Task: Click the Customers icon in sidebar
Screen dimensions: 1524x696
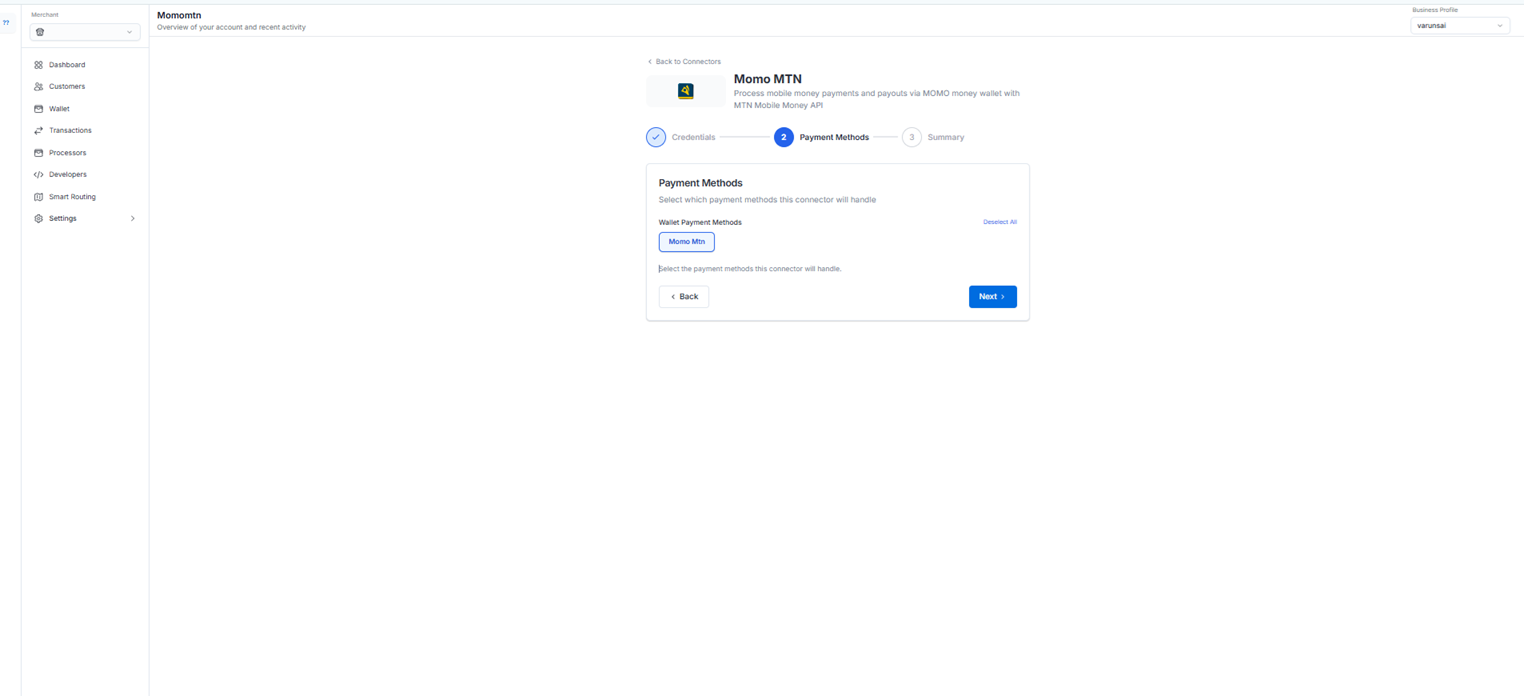Action: pyautogui.click(x=39, y=87)
